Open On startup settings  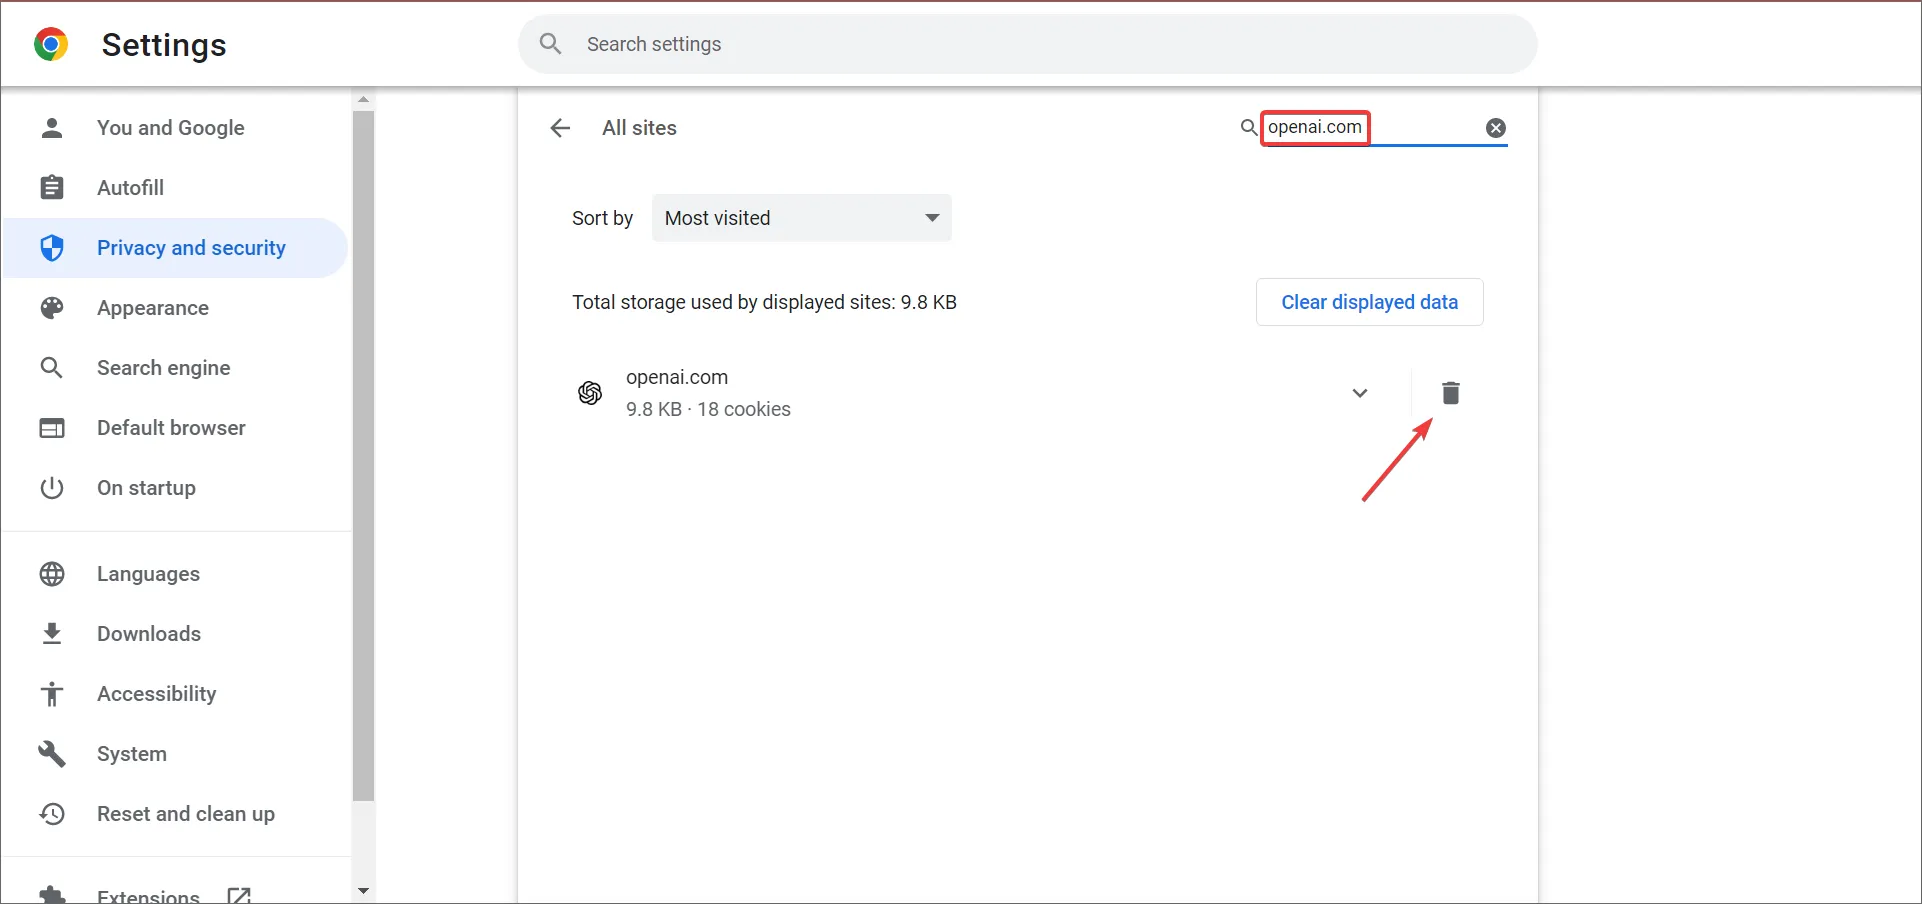[x=146, y=488]
